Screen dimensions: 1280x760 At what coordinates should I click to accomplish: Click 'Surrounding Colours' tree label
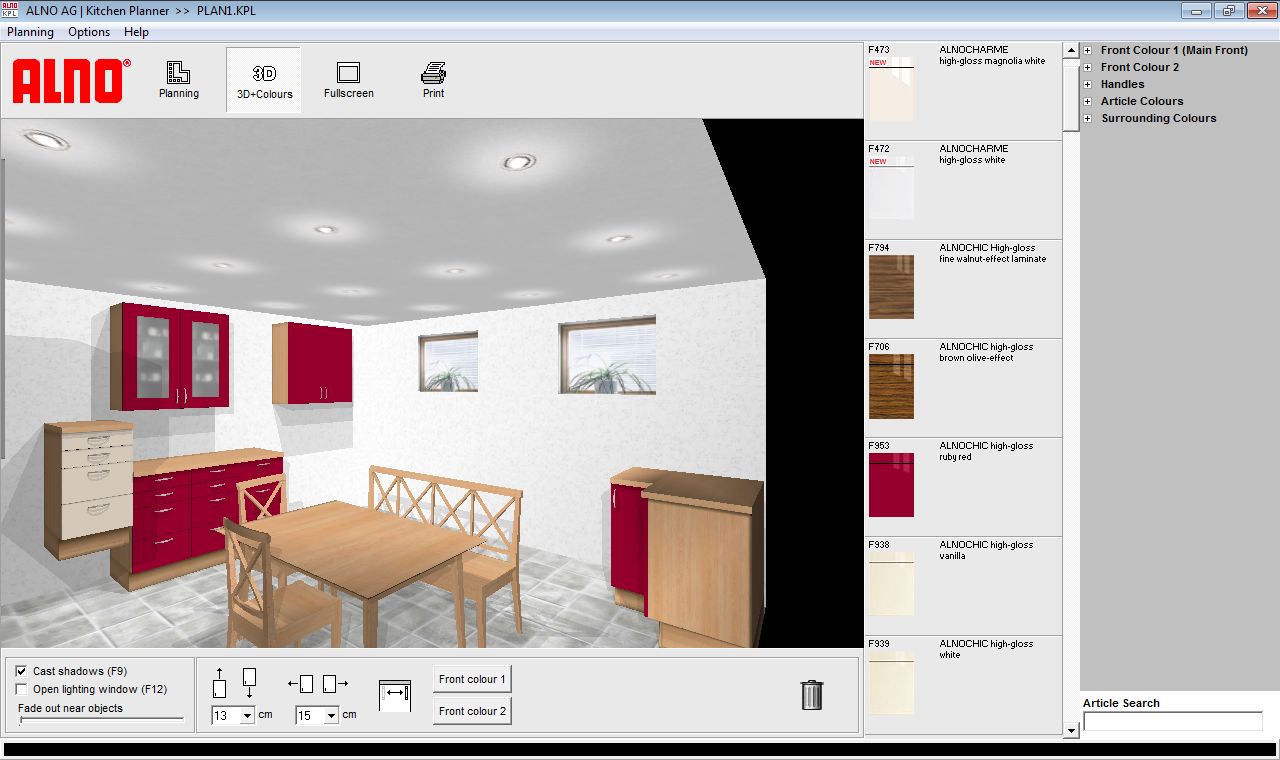tap(1159, 118)
